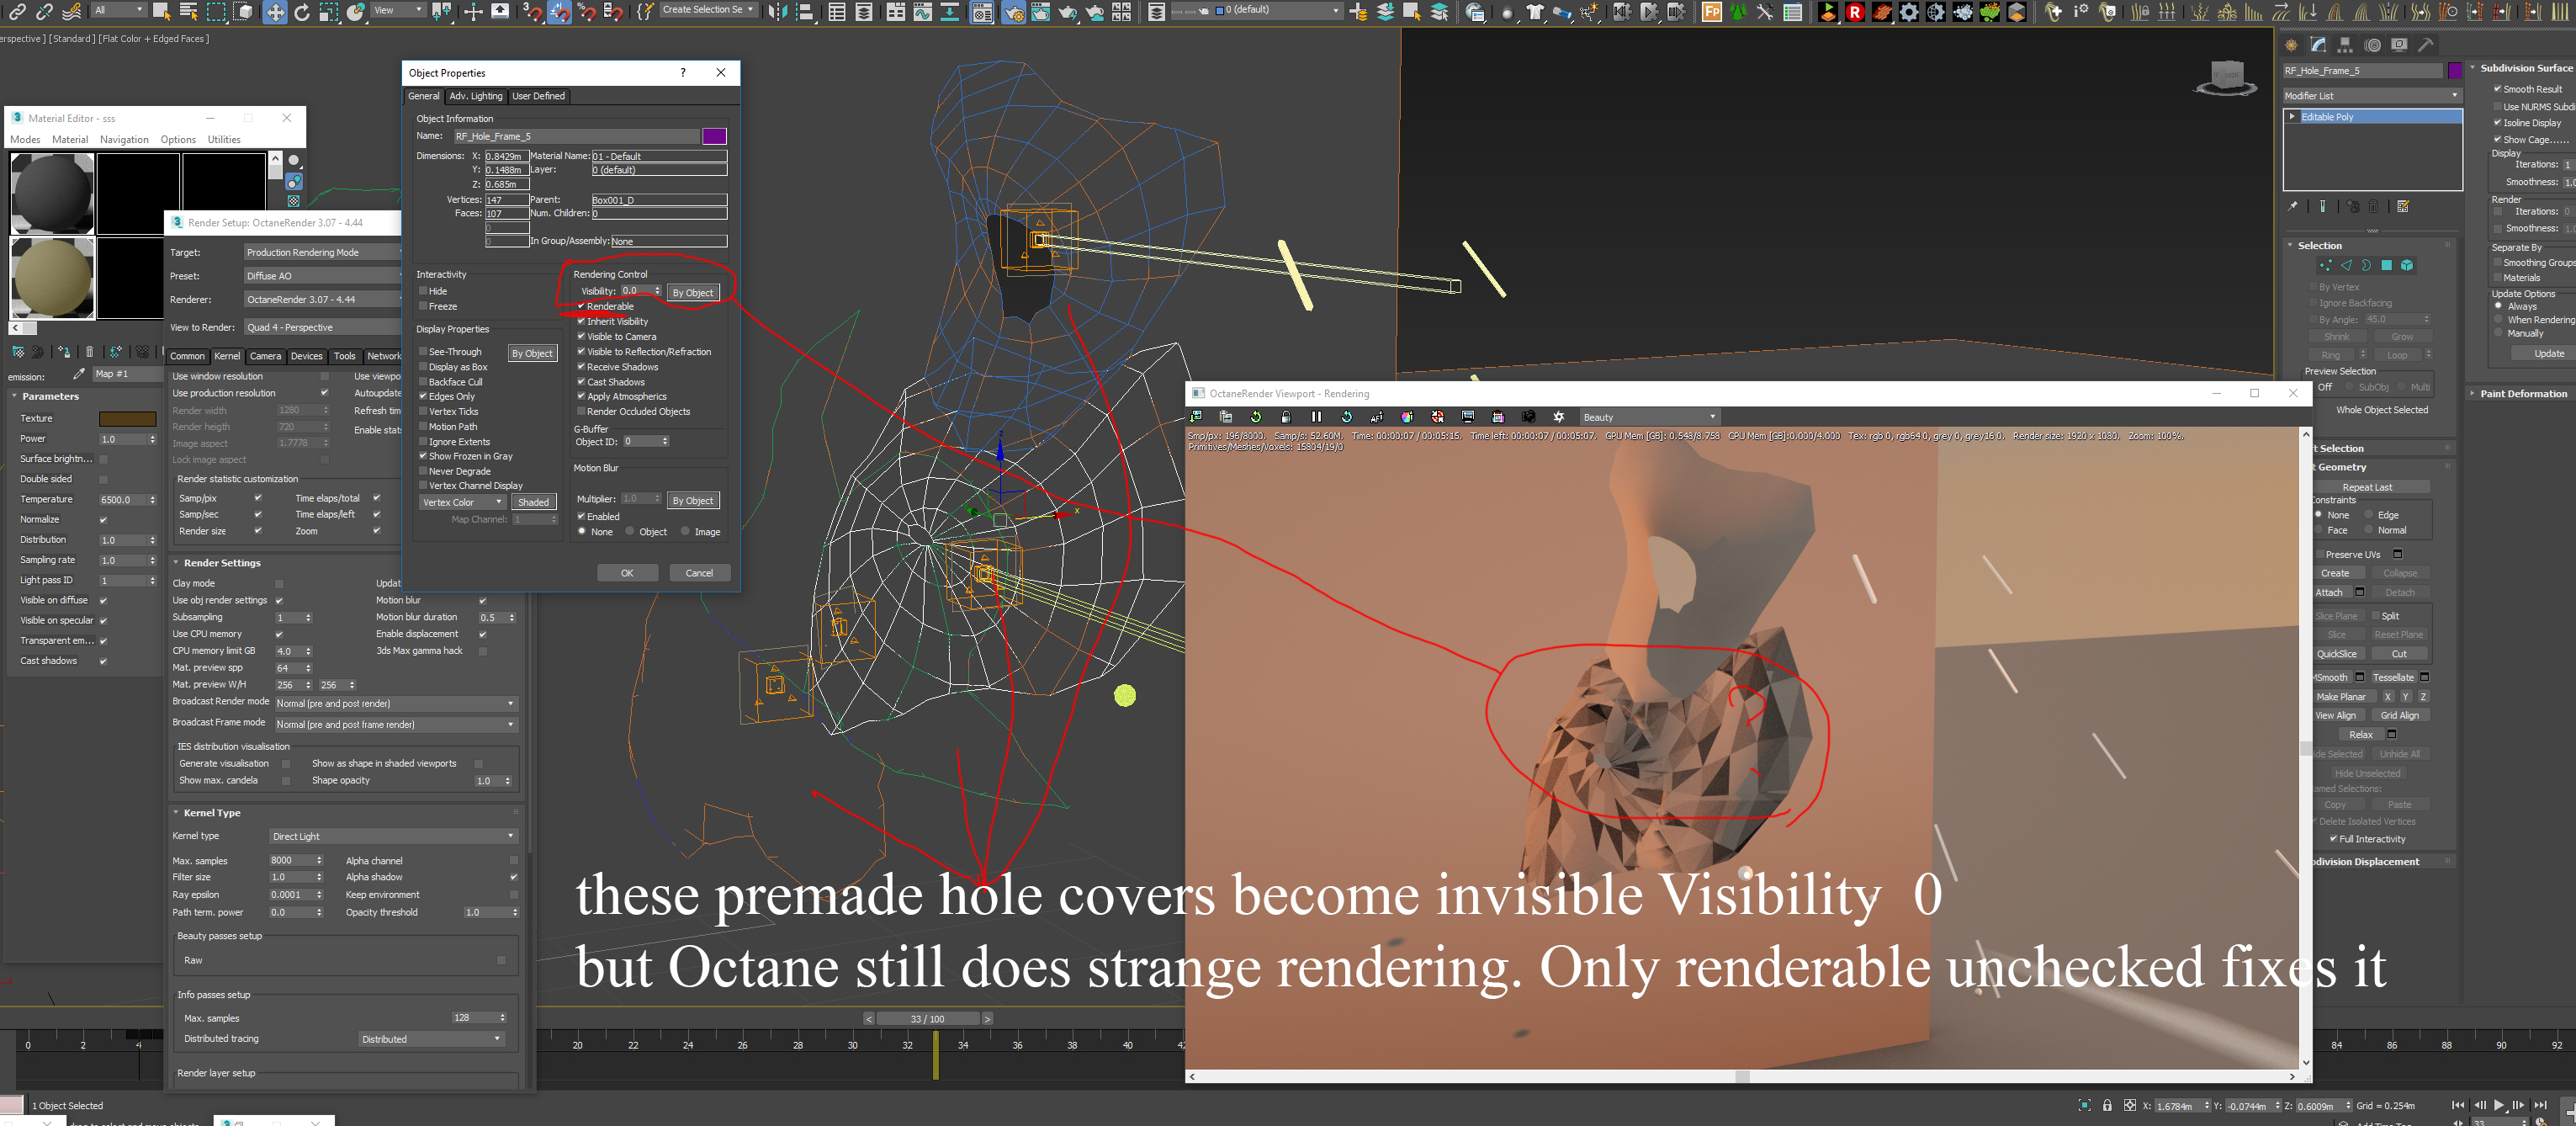
Task: Uncheck the Renderable checkbox
Action: click(581, 306)
